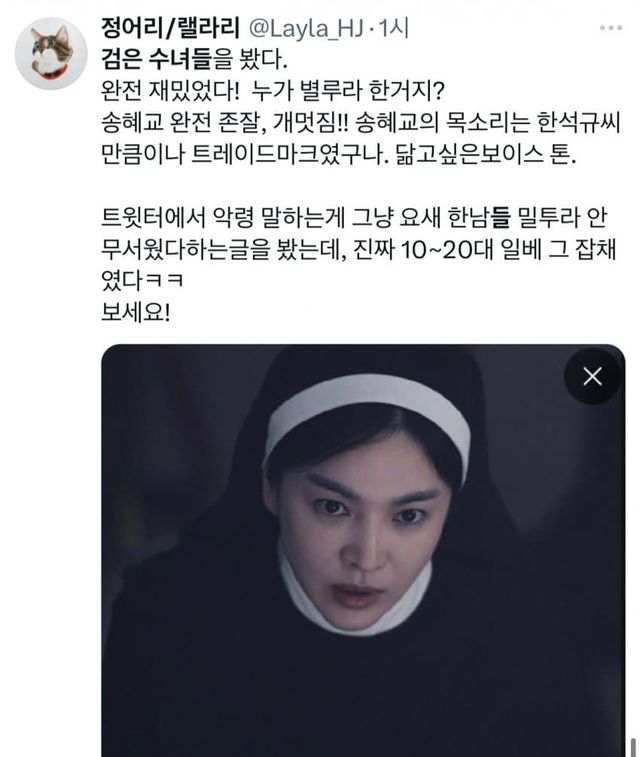Open the cat avatar profile picture
Screen dimensions: 640x757
tap(51, 54)
